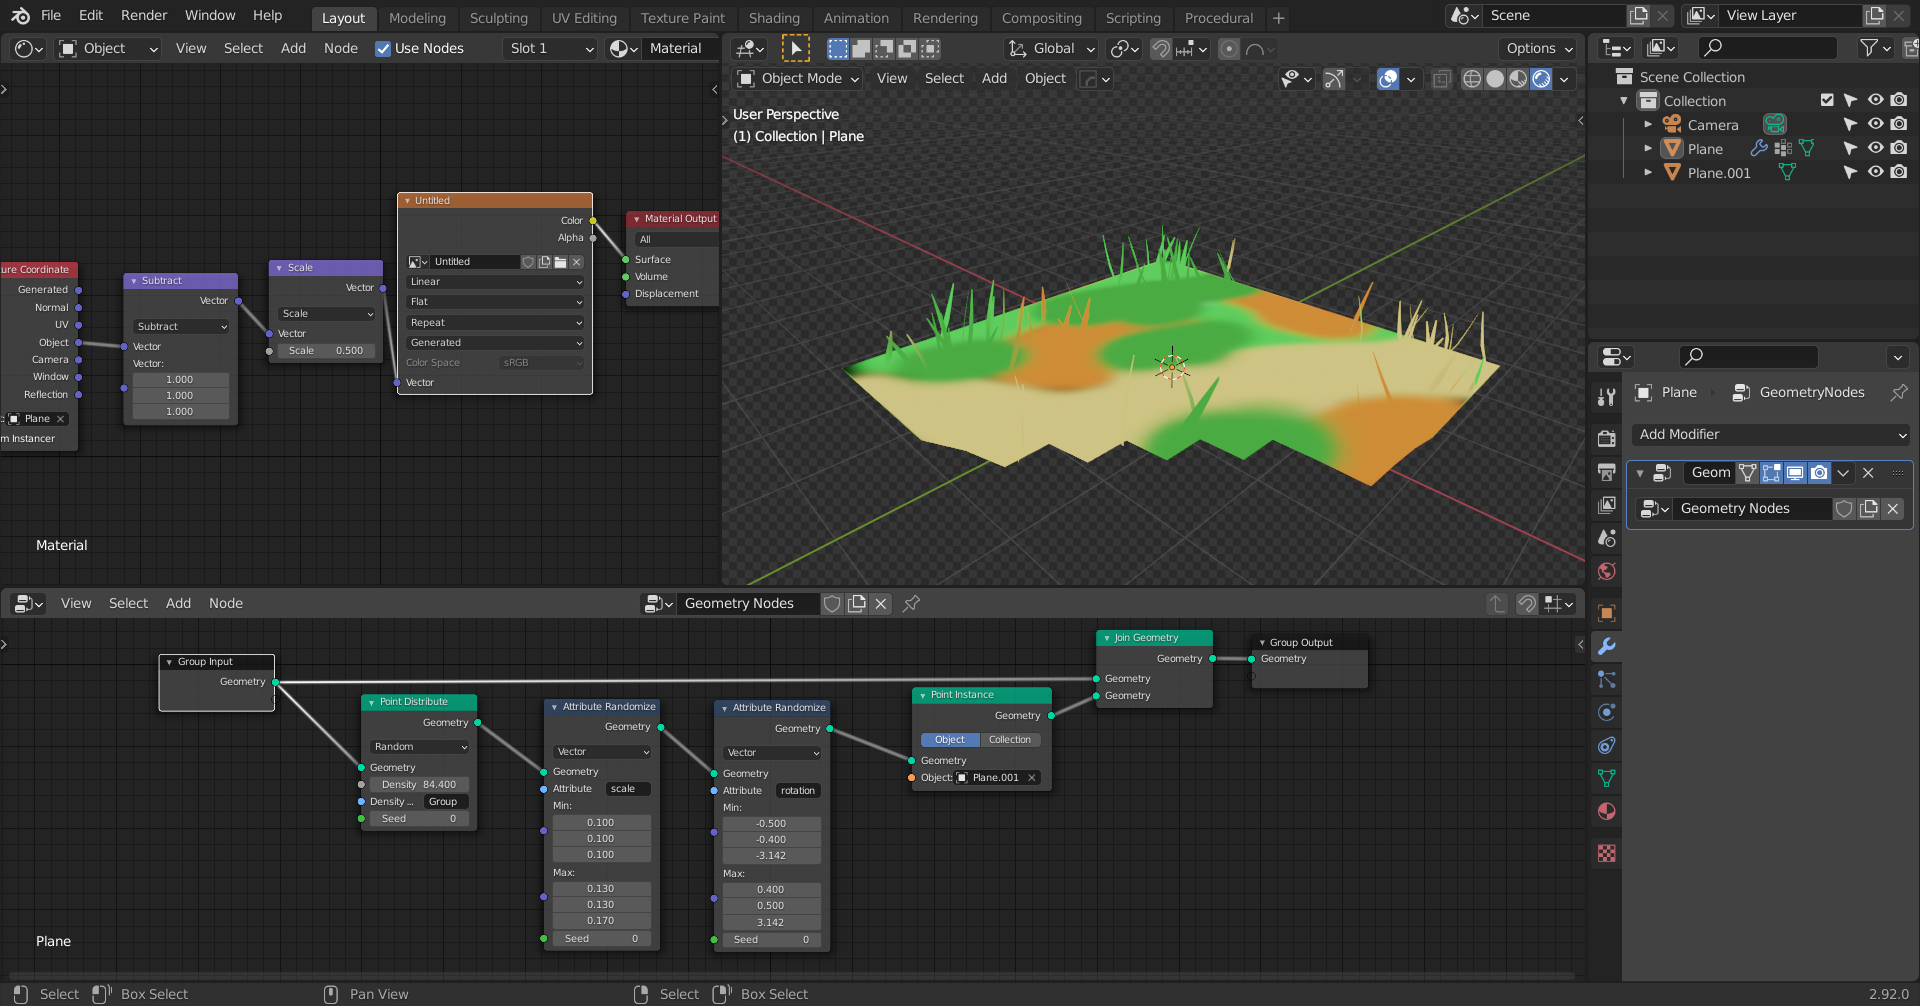Viewport: 1920px width, 1006px height.
Task: Select Collection mode in Point Instance node
Action: (1009, 740)
